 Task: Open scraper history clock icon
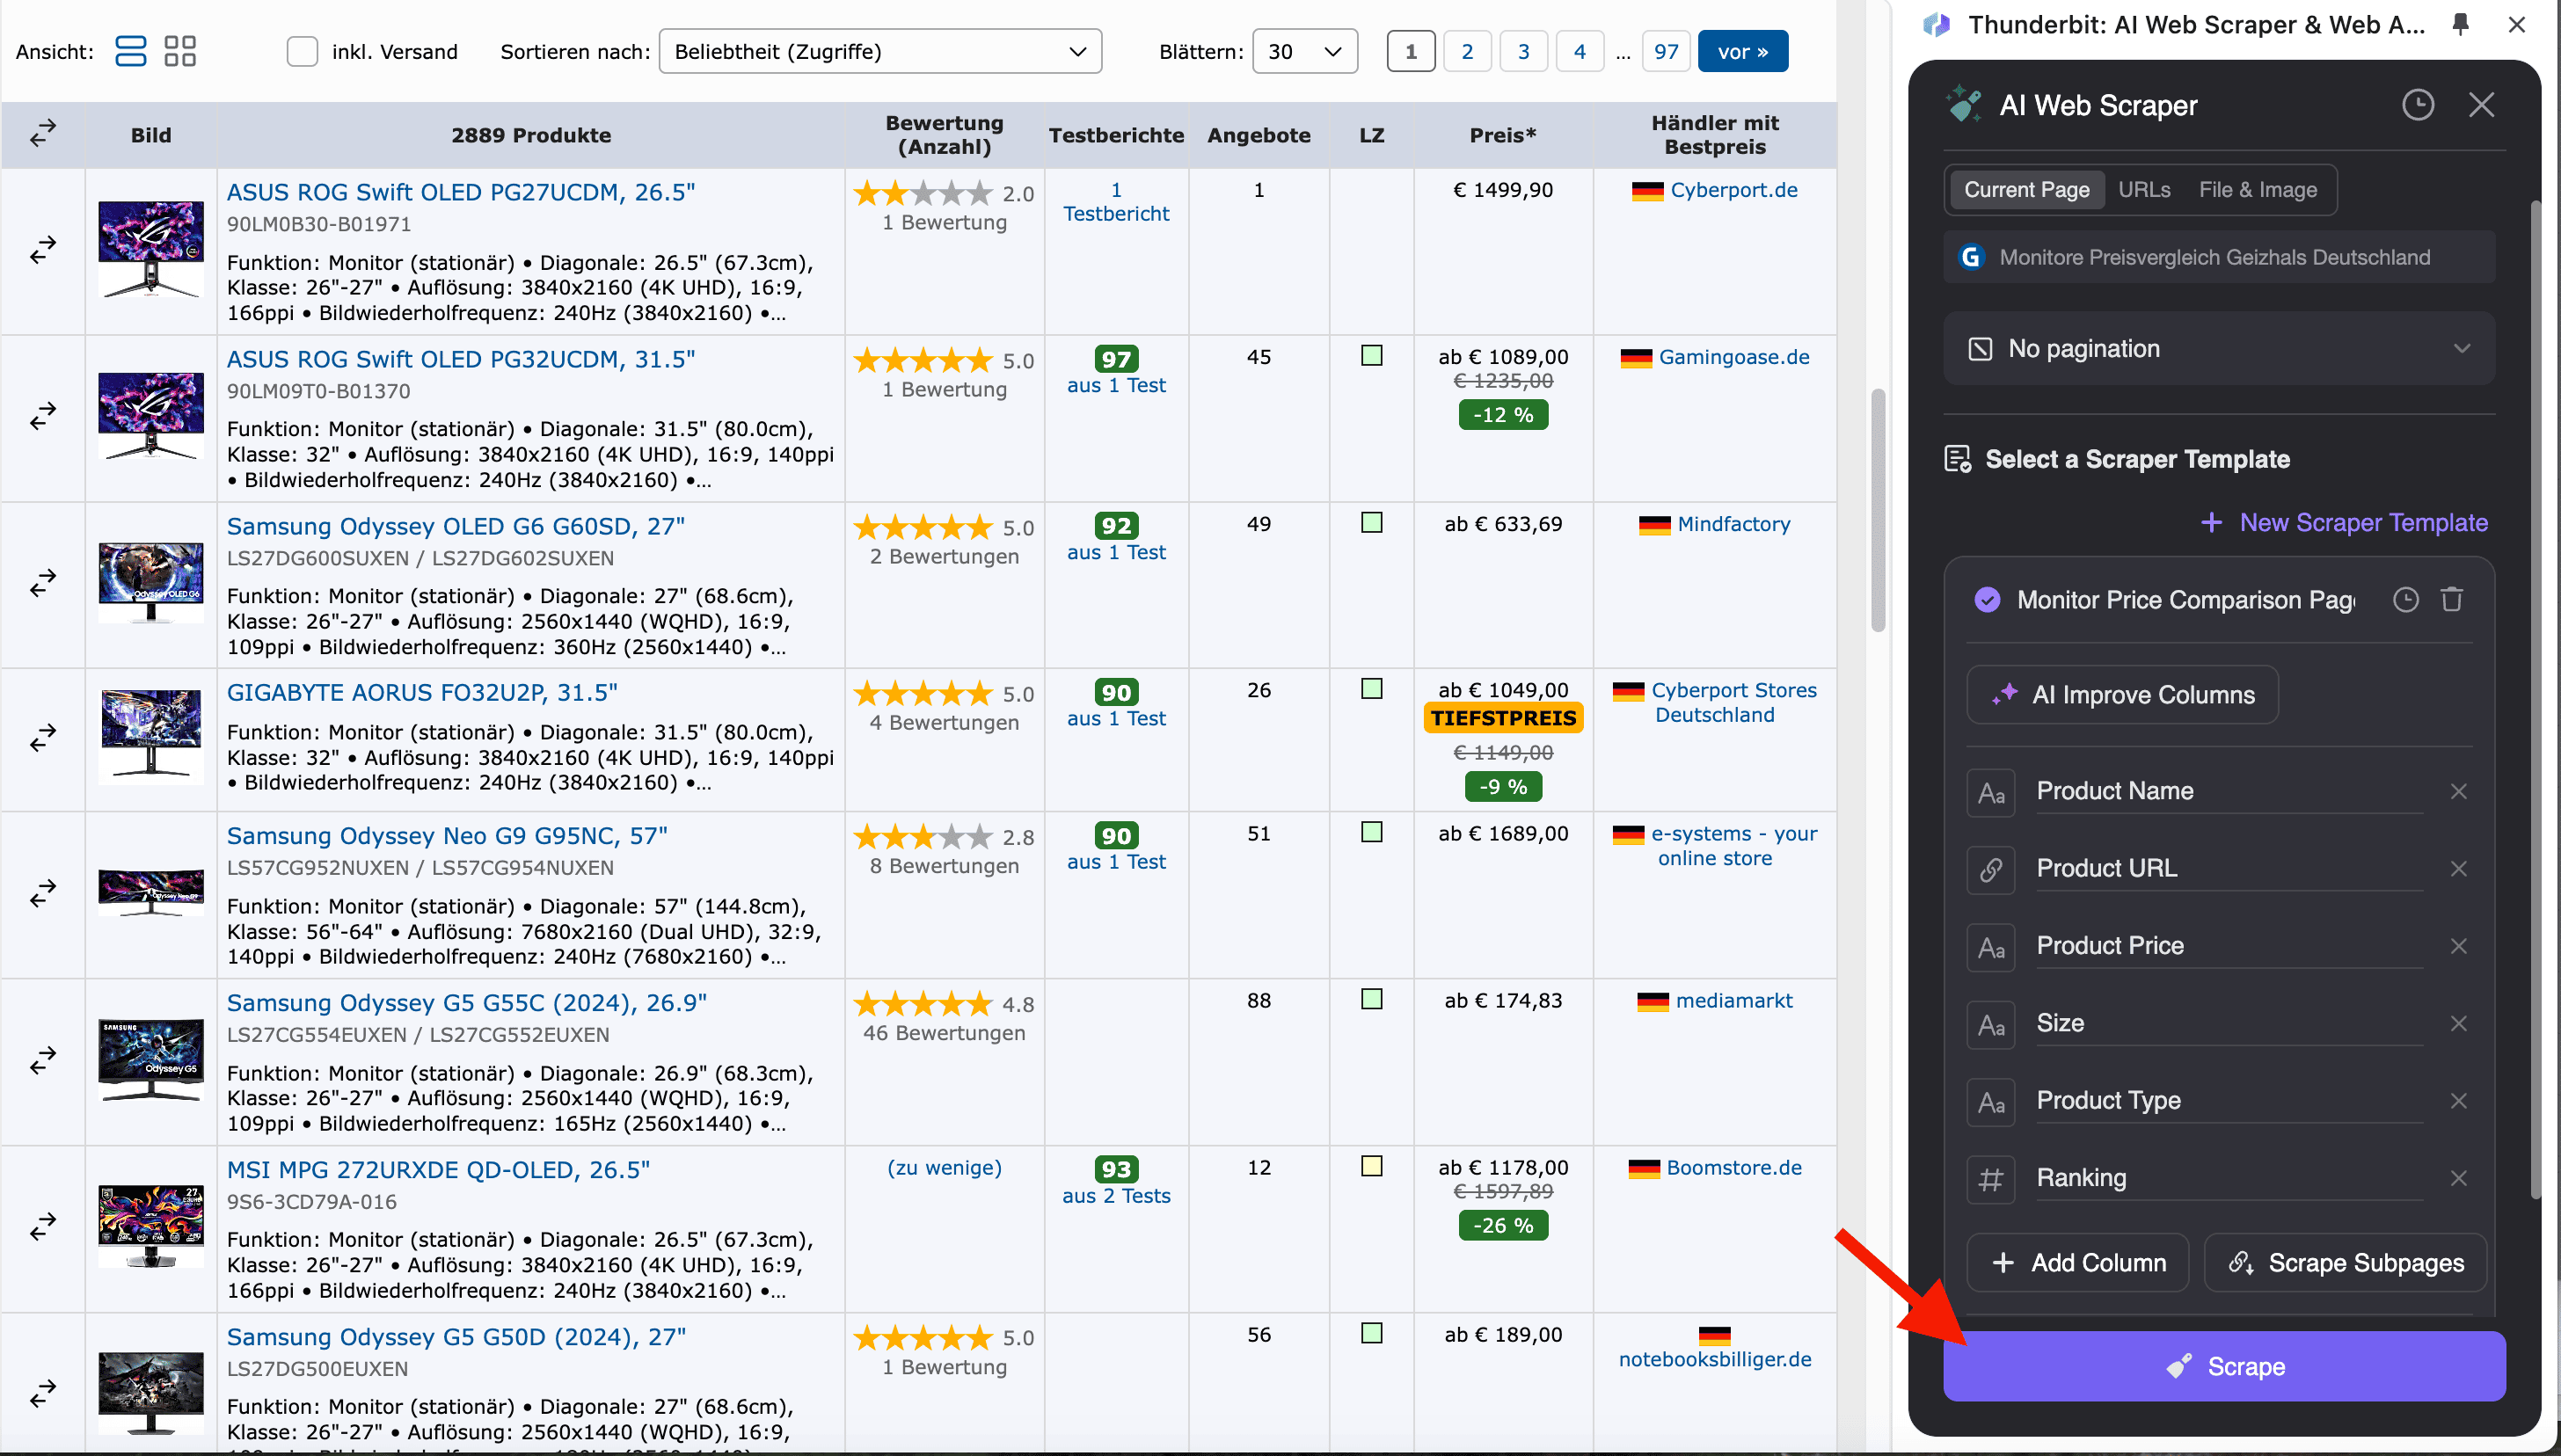(x=2417, y=105)
